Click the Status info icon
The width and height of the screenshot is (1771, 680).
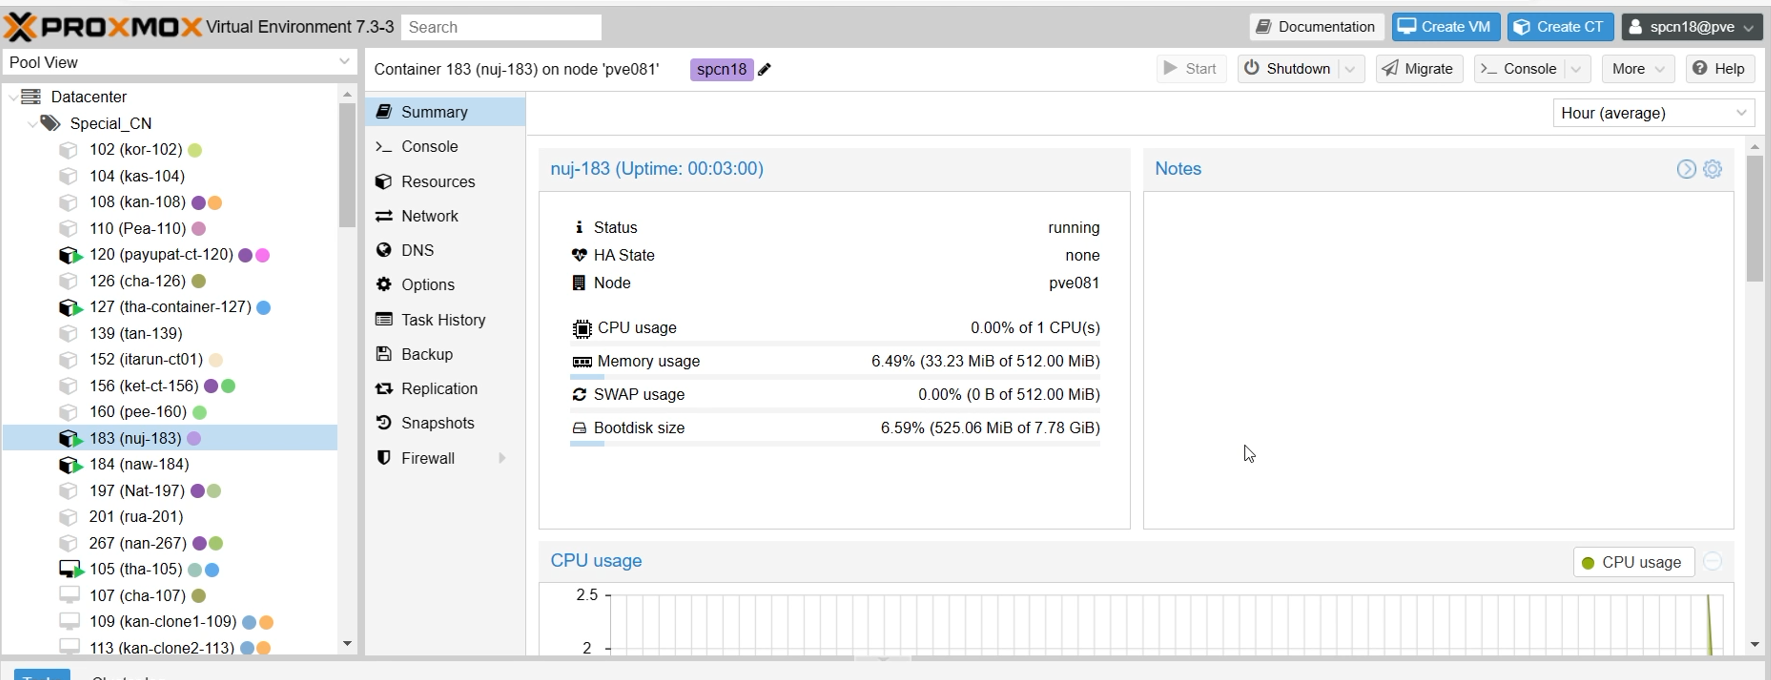579,228
